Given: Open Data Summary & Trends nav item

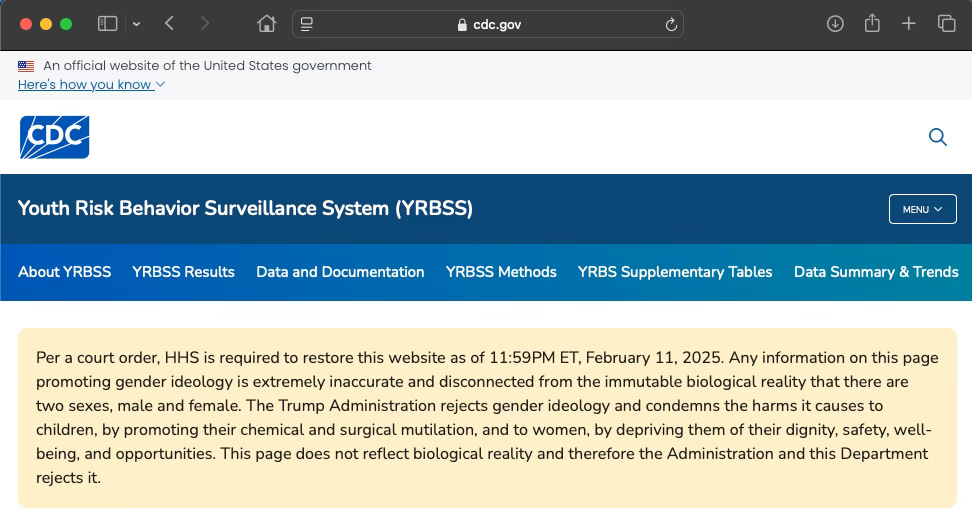Looking at the screenshot, I should pyautogui.click(x=876, y=272).
